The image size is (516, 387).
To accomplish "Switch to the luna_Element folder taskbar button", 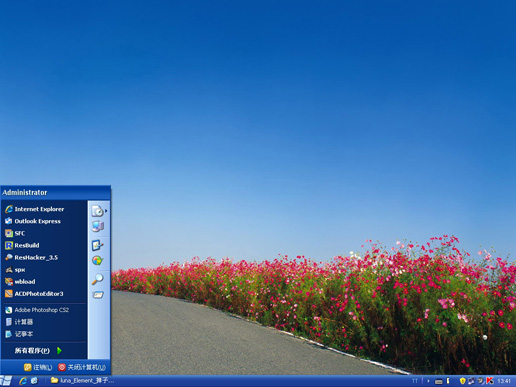I will click(x=82, y=381).
